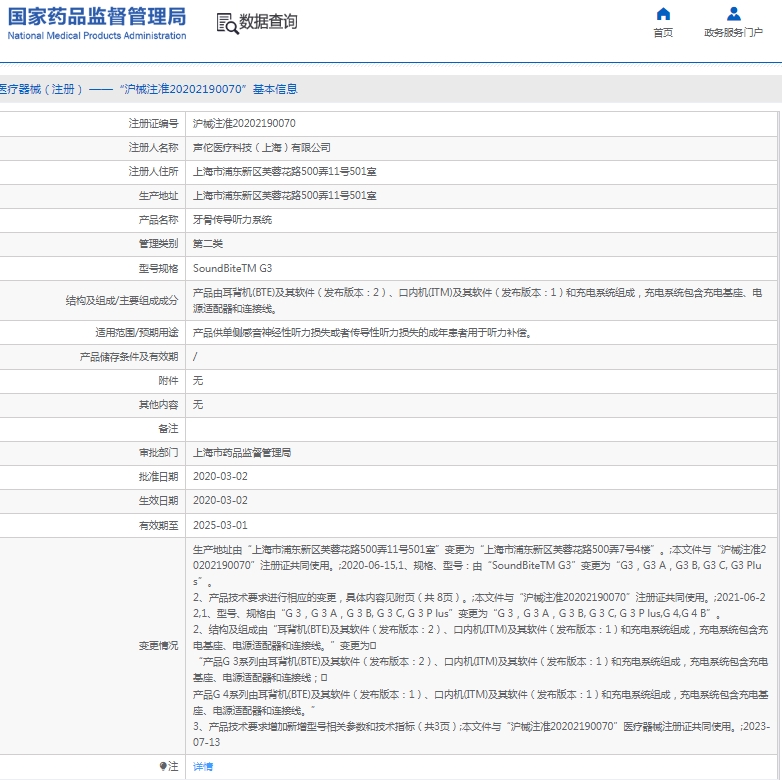Viewport: 782px width, 780px height.
Task: Select product name 牙骨传导听力系统
Action: (232, 219)
